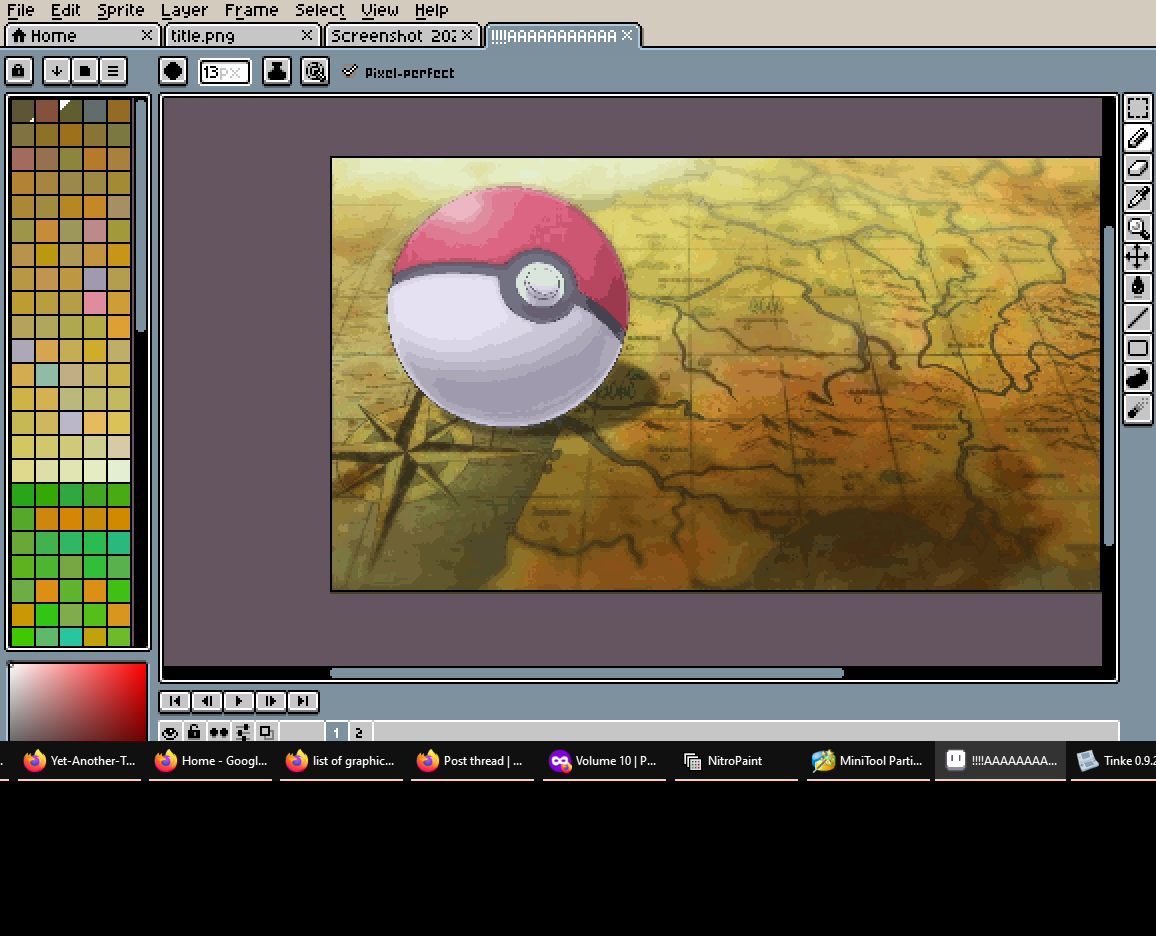Click the canvas horizontal scrollbar
Viewport: 1156px width, 936px height.
tap(586, 673)
